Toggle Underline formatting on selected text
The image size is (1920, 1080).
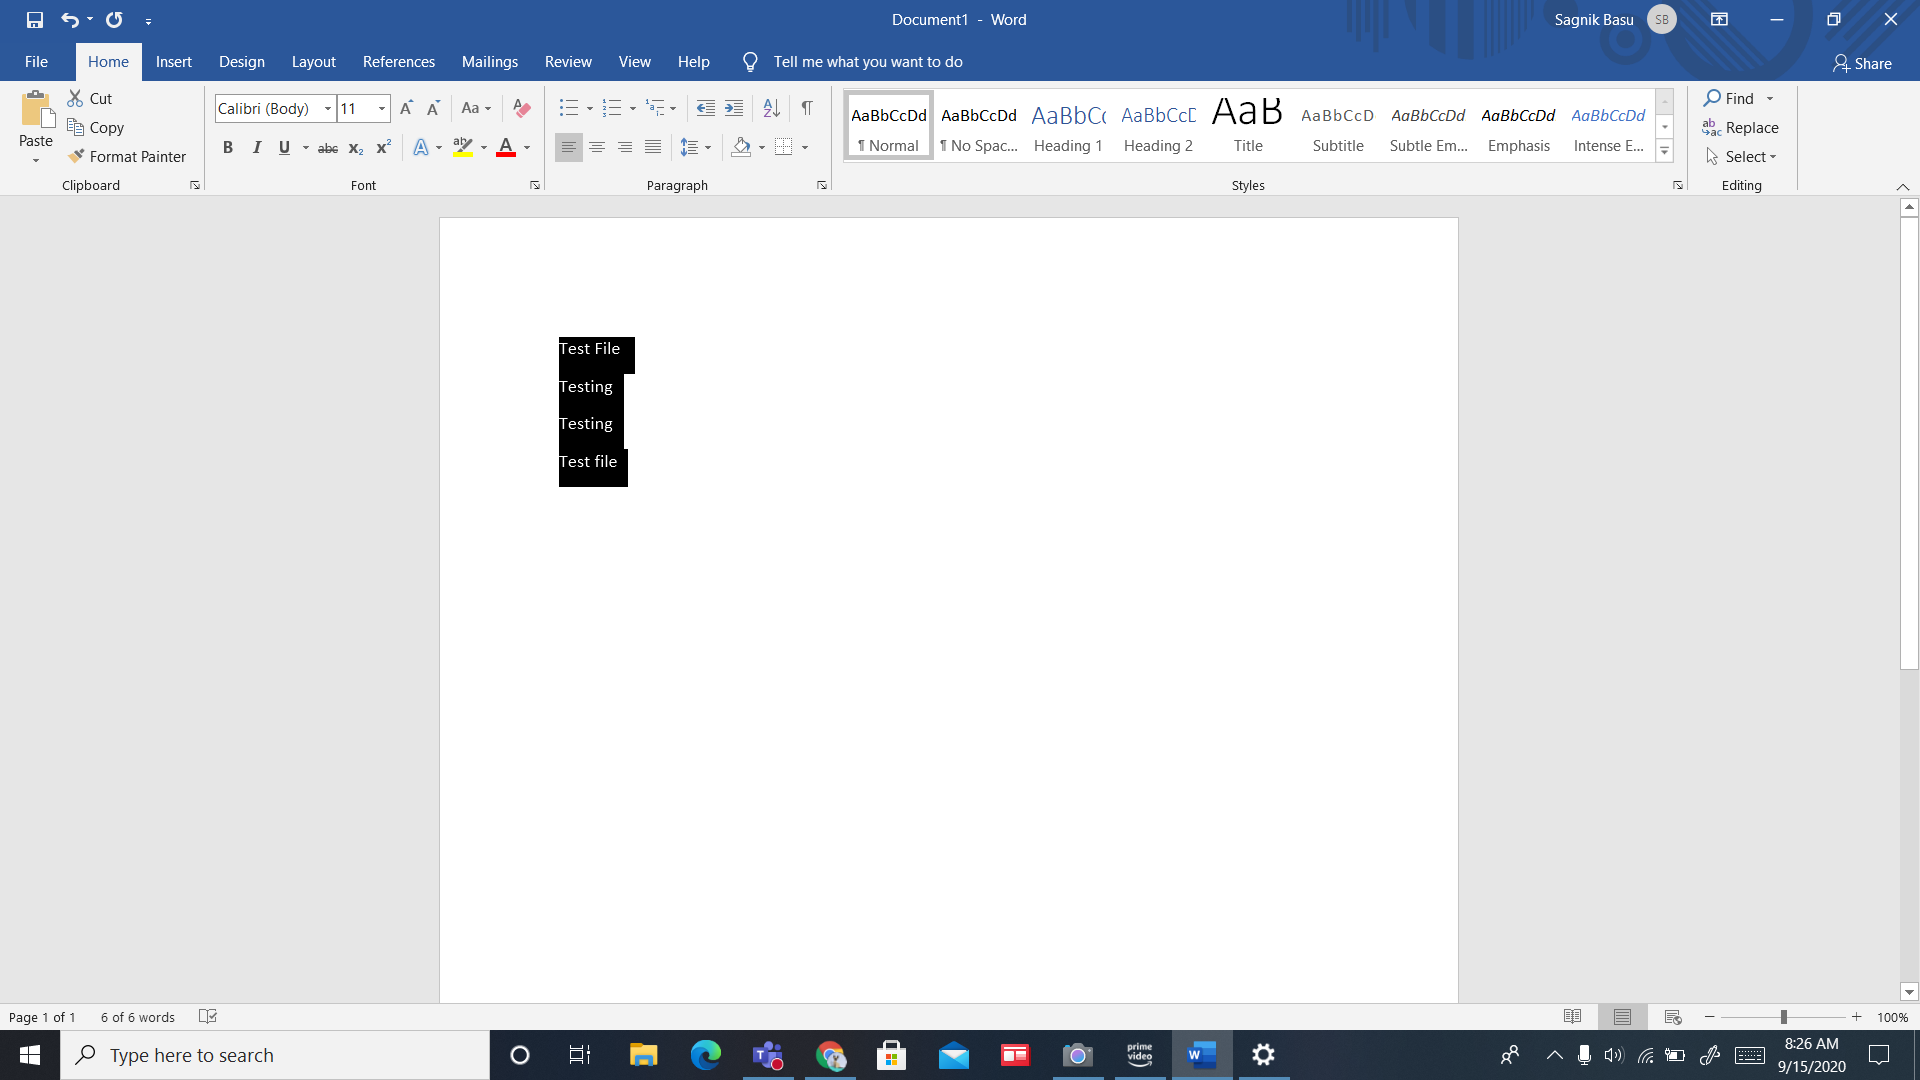(x=284, y=146)
